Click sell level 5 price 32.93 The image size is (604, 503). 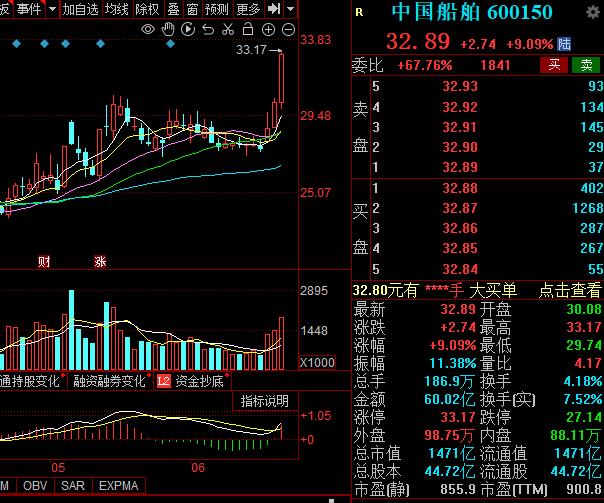tap(460, 86)
